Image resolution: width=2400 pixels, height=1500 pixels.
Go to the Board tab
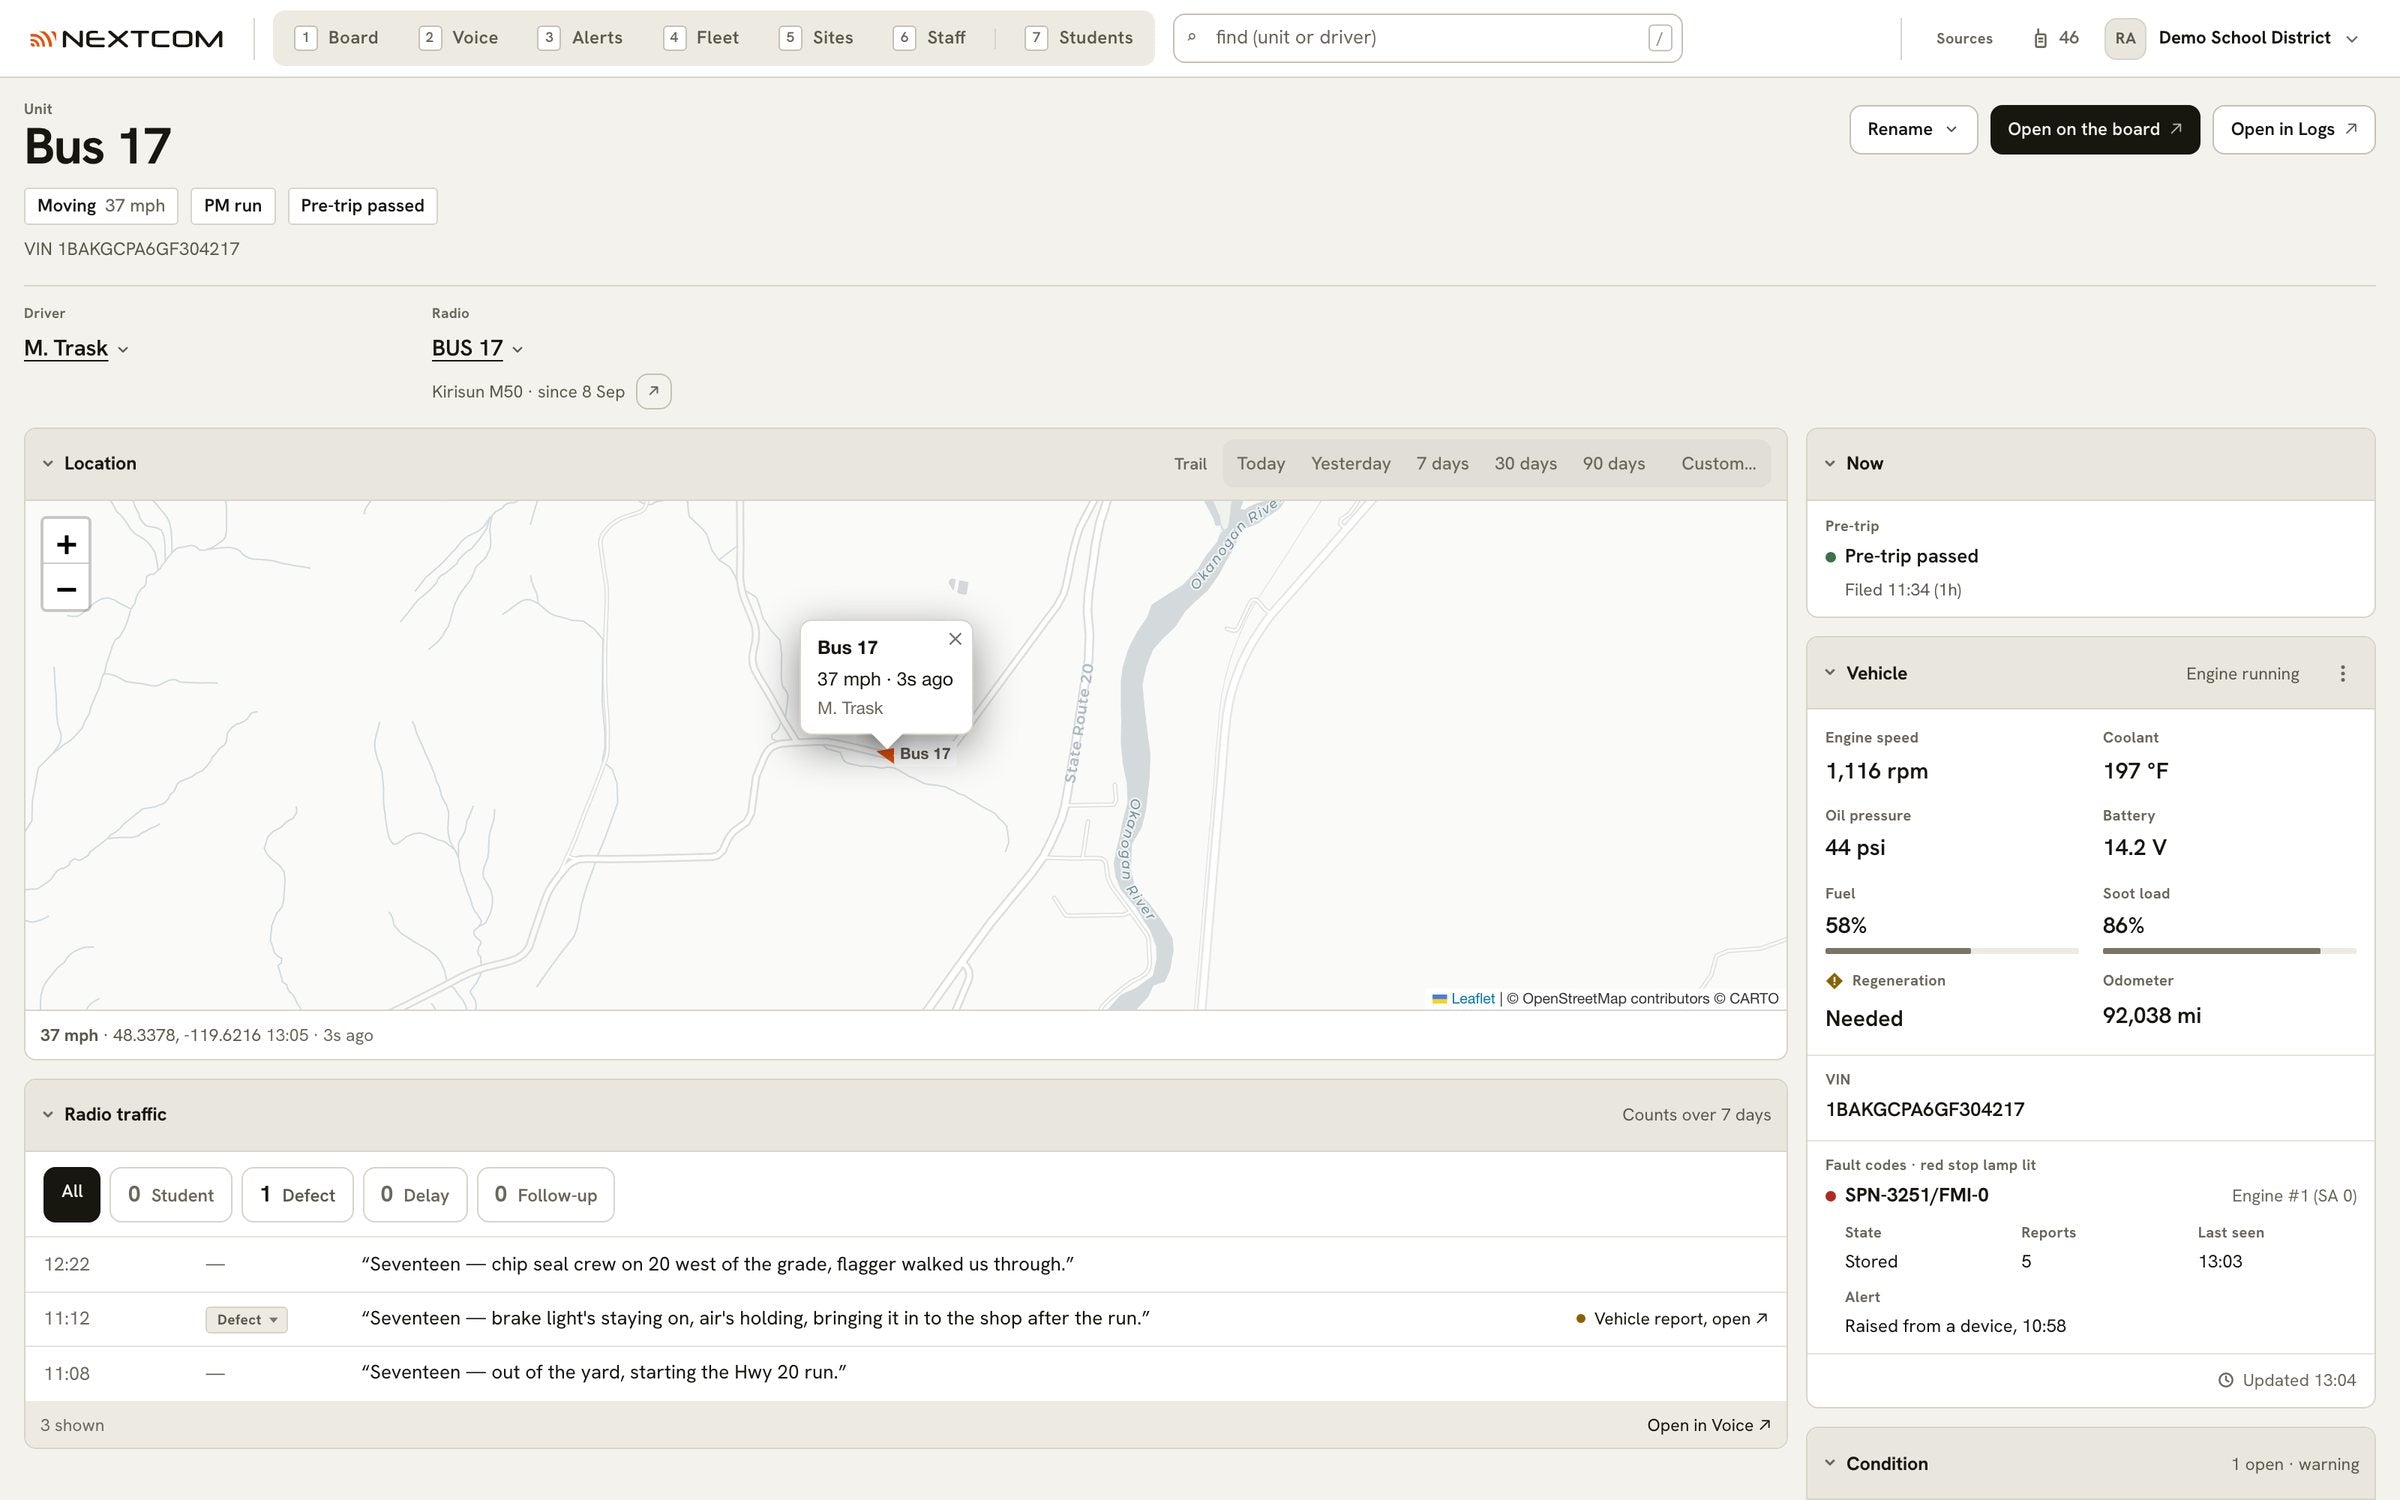[x=338, y=38]
